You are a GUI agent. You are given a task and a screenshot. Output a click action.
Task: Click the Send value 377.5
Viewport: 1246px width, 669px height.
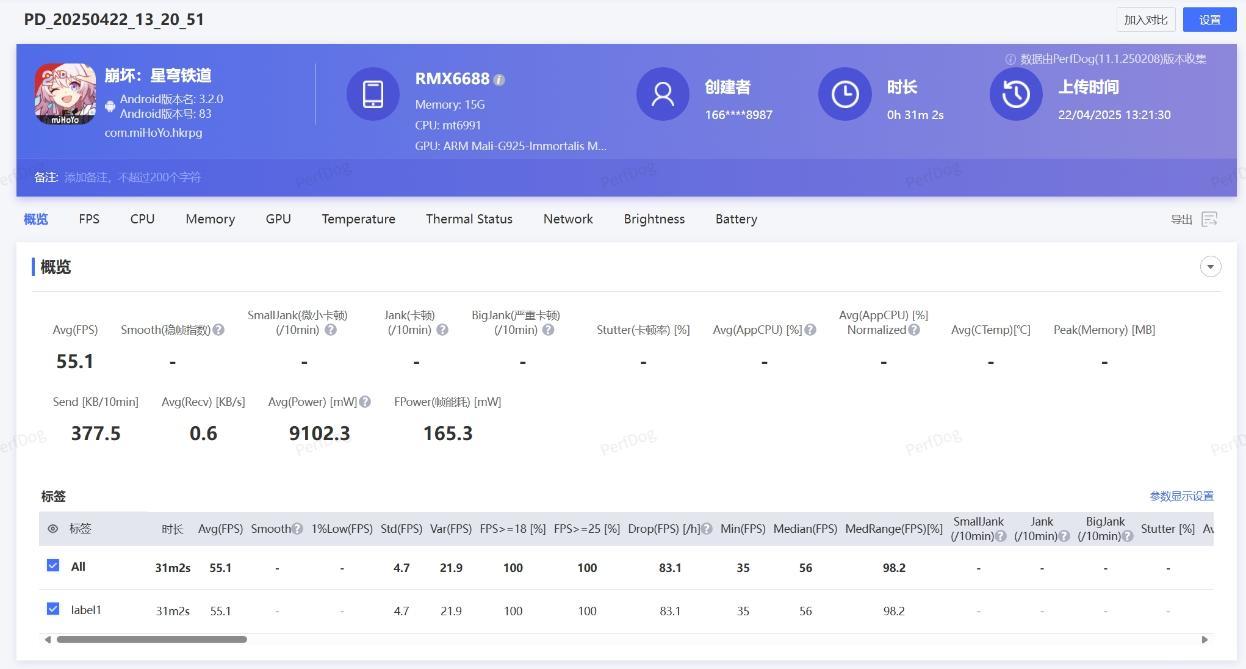[x=96, y=433]
